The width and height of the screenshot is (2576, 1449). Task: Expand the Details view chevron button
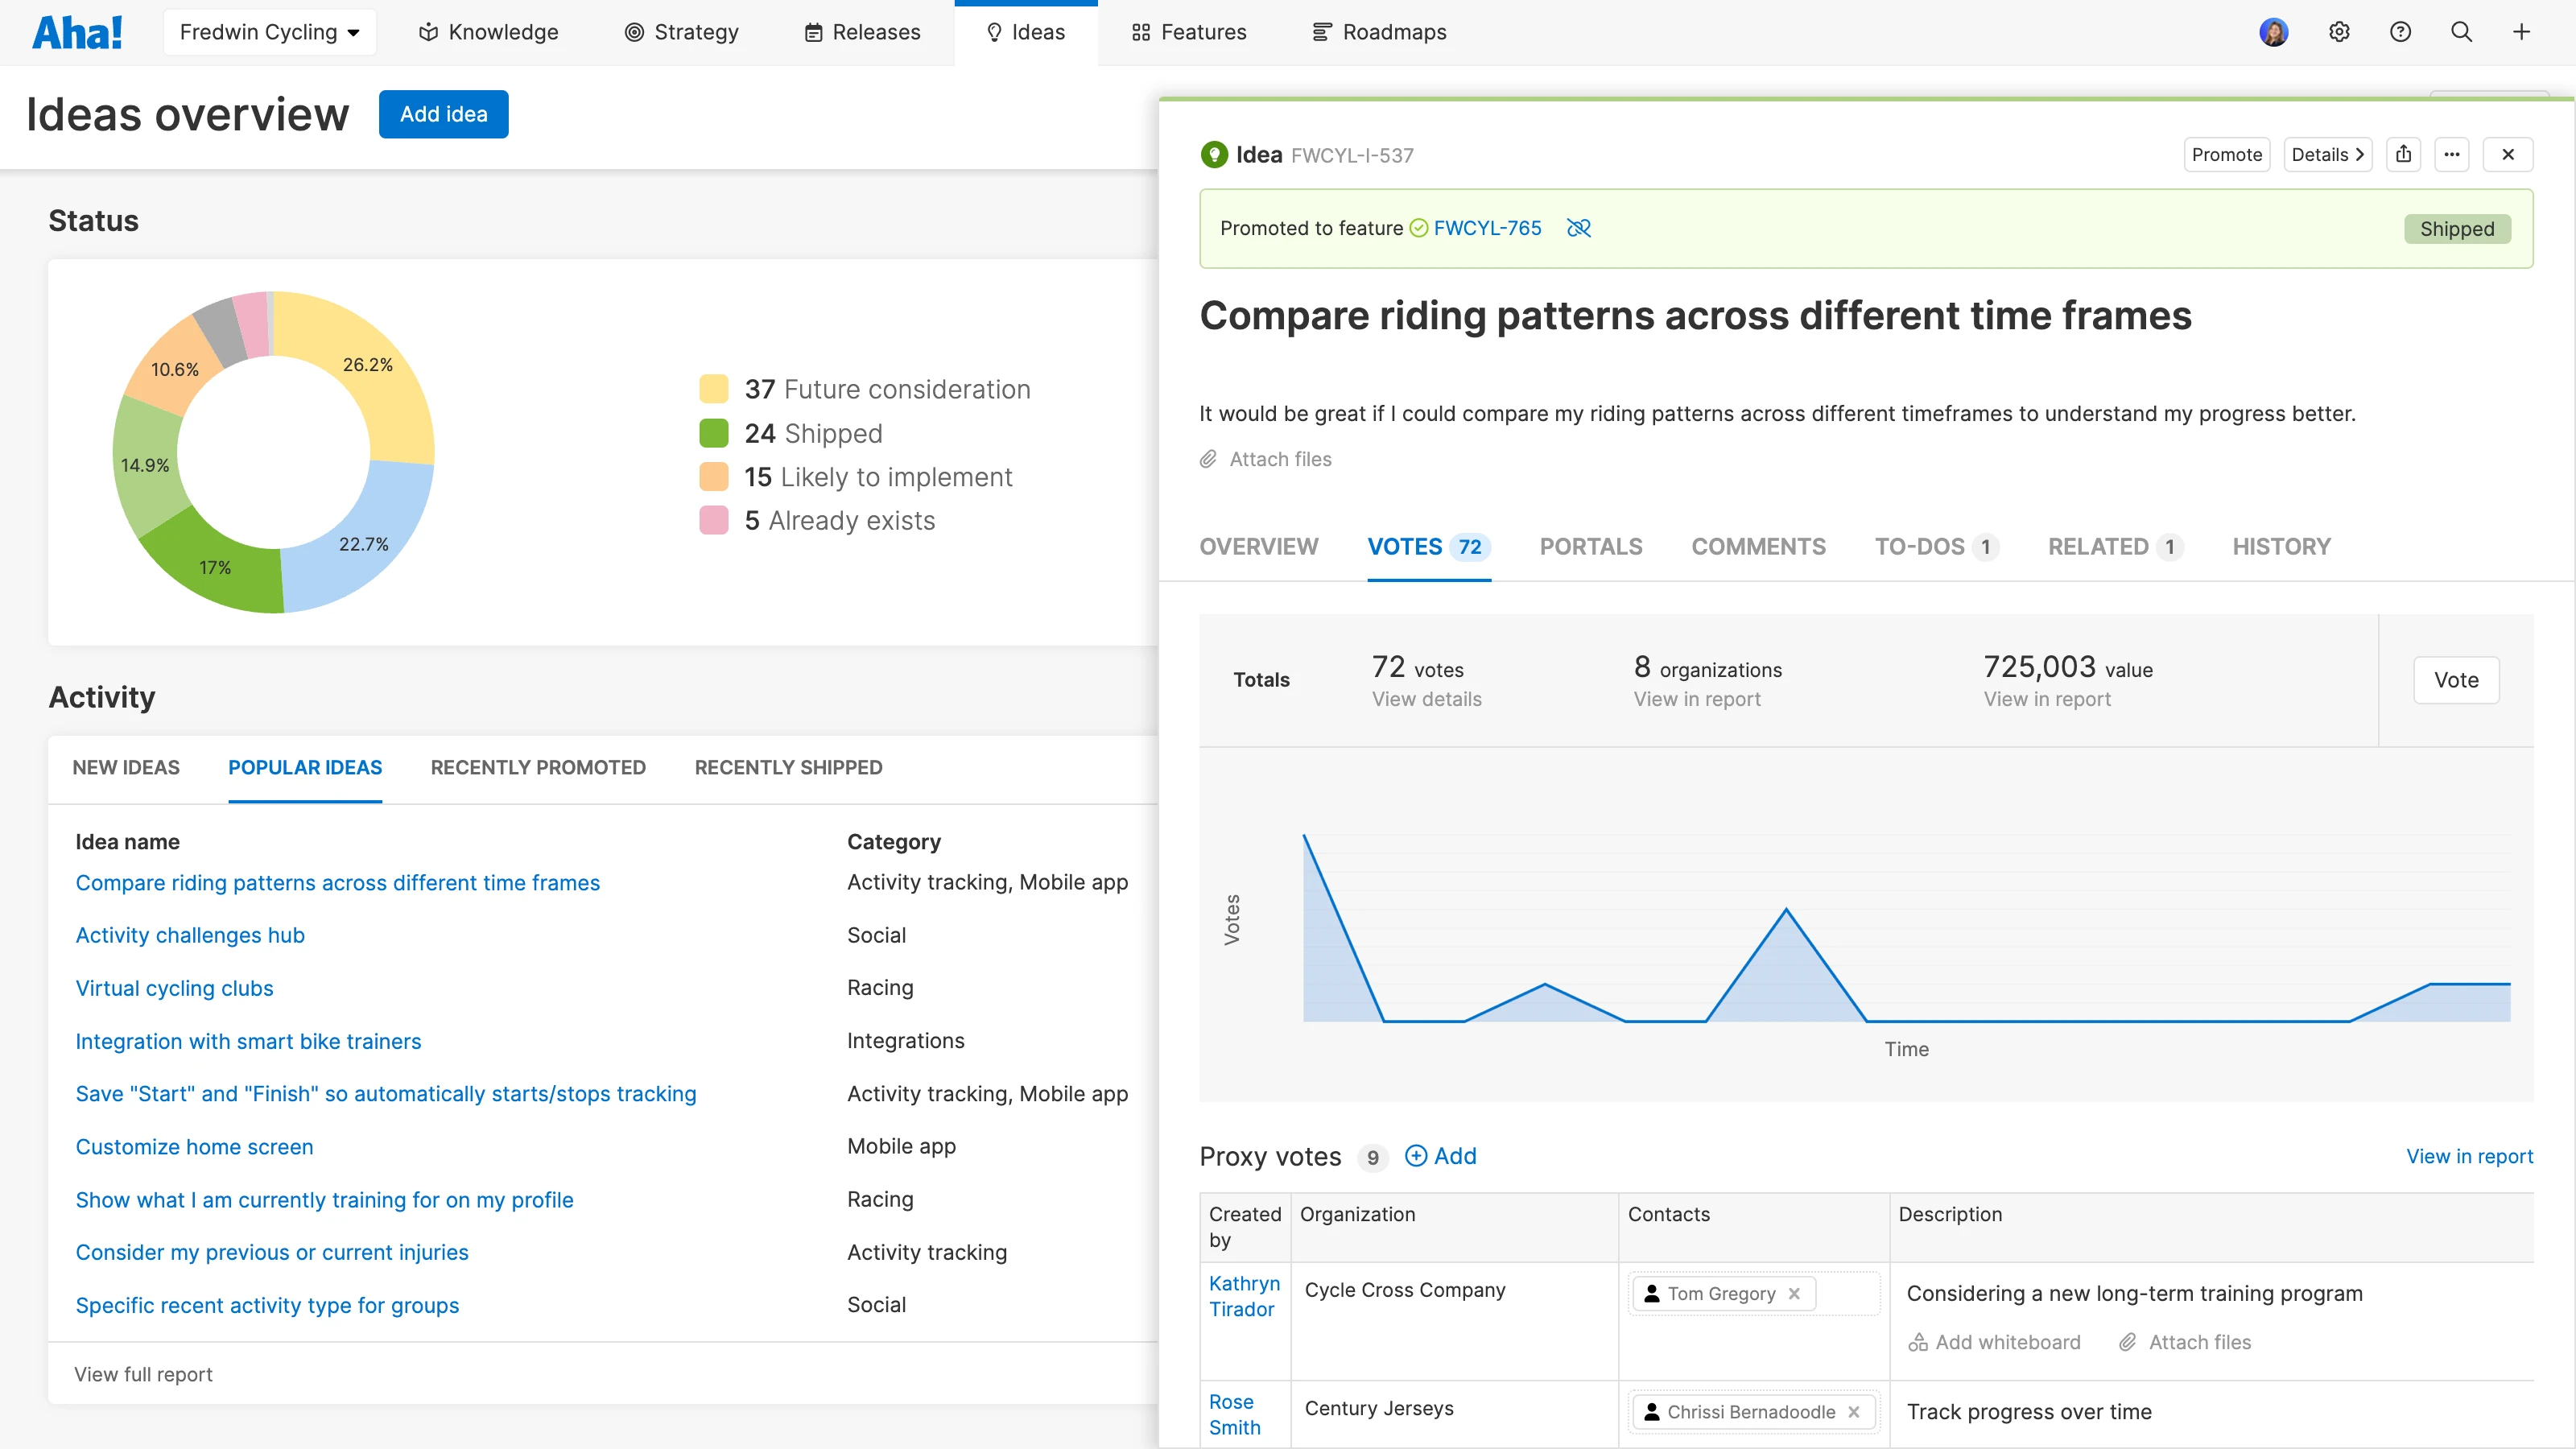pos(2327,154)
